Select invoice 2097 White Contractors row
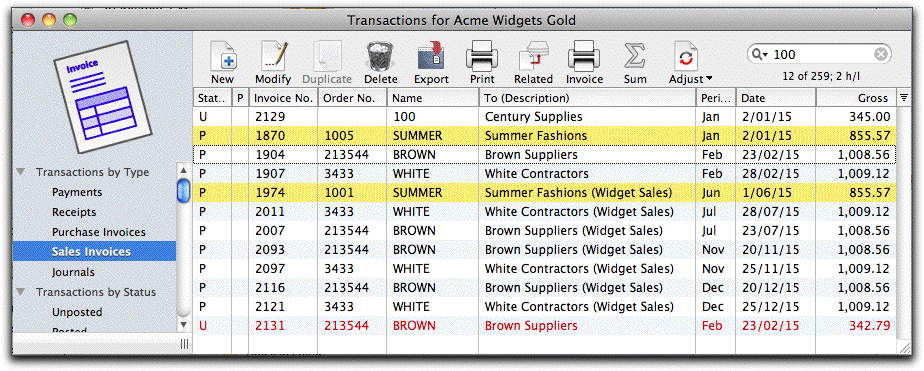Screen dimensions: 924x371 pyautogui.click(x=544, y=269)
